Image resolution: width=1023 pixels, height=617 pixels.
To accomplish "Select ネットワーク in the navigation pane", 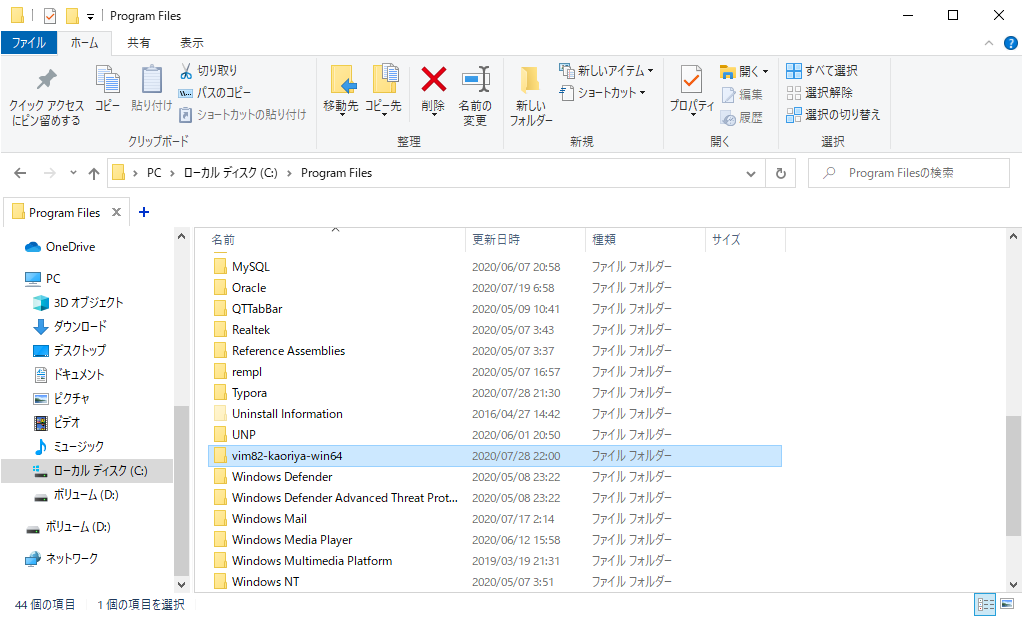I will 61,559.
